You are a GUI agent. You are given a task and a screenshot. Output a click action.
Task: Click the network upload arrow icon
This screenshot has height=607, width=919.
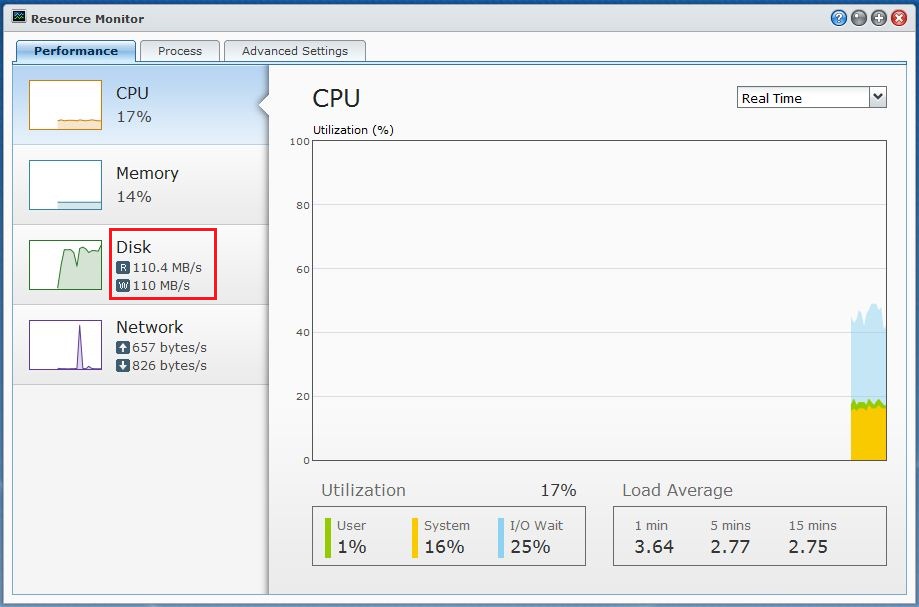point(123,348)
